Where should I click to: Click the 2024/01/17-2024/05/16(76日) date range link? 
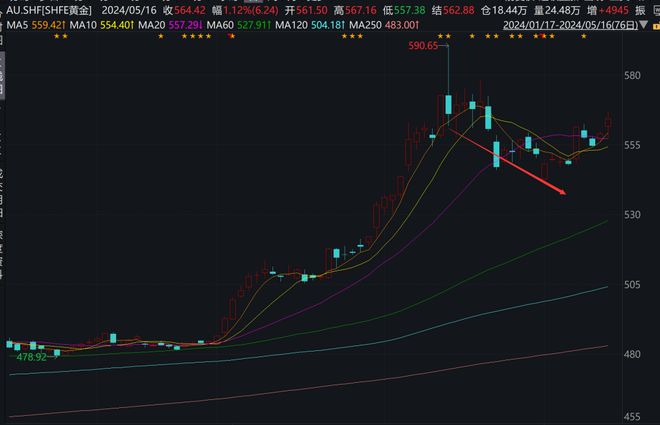pyautogui.click(x=570, y=25)
